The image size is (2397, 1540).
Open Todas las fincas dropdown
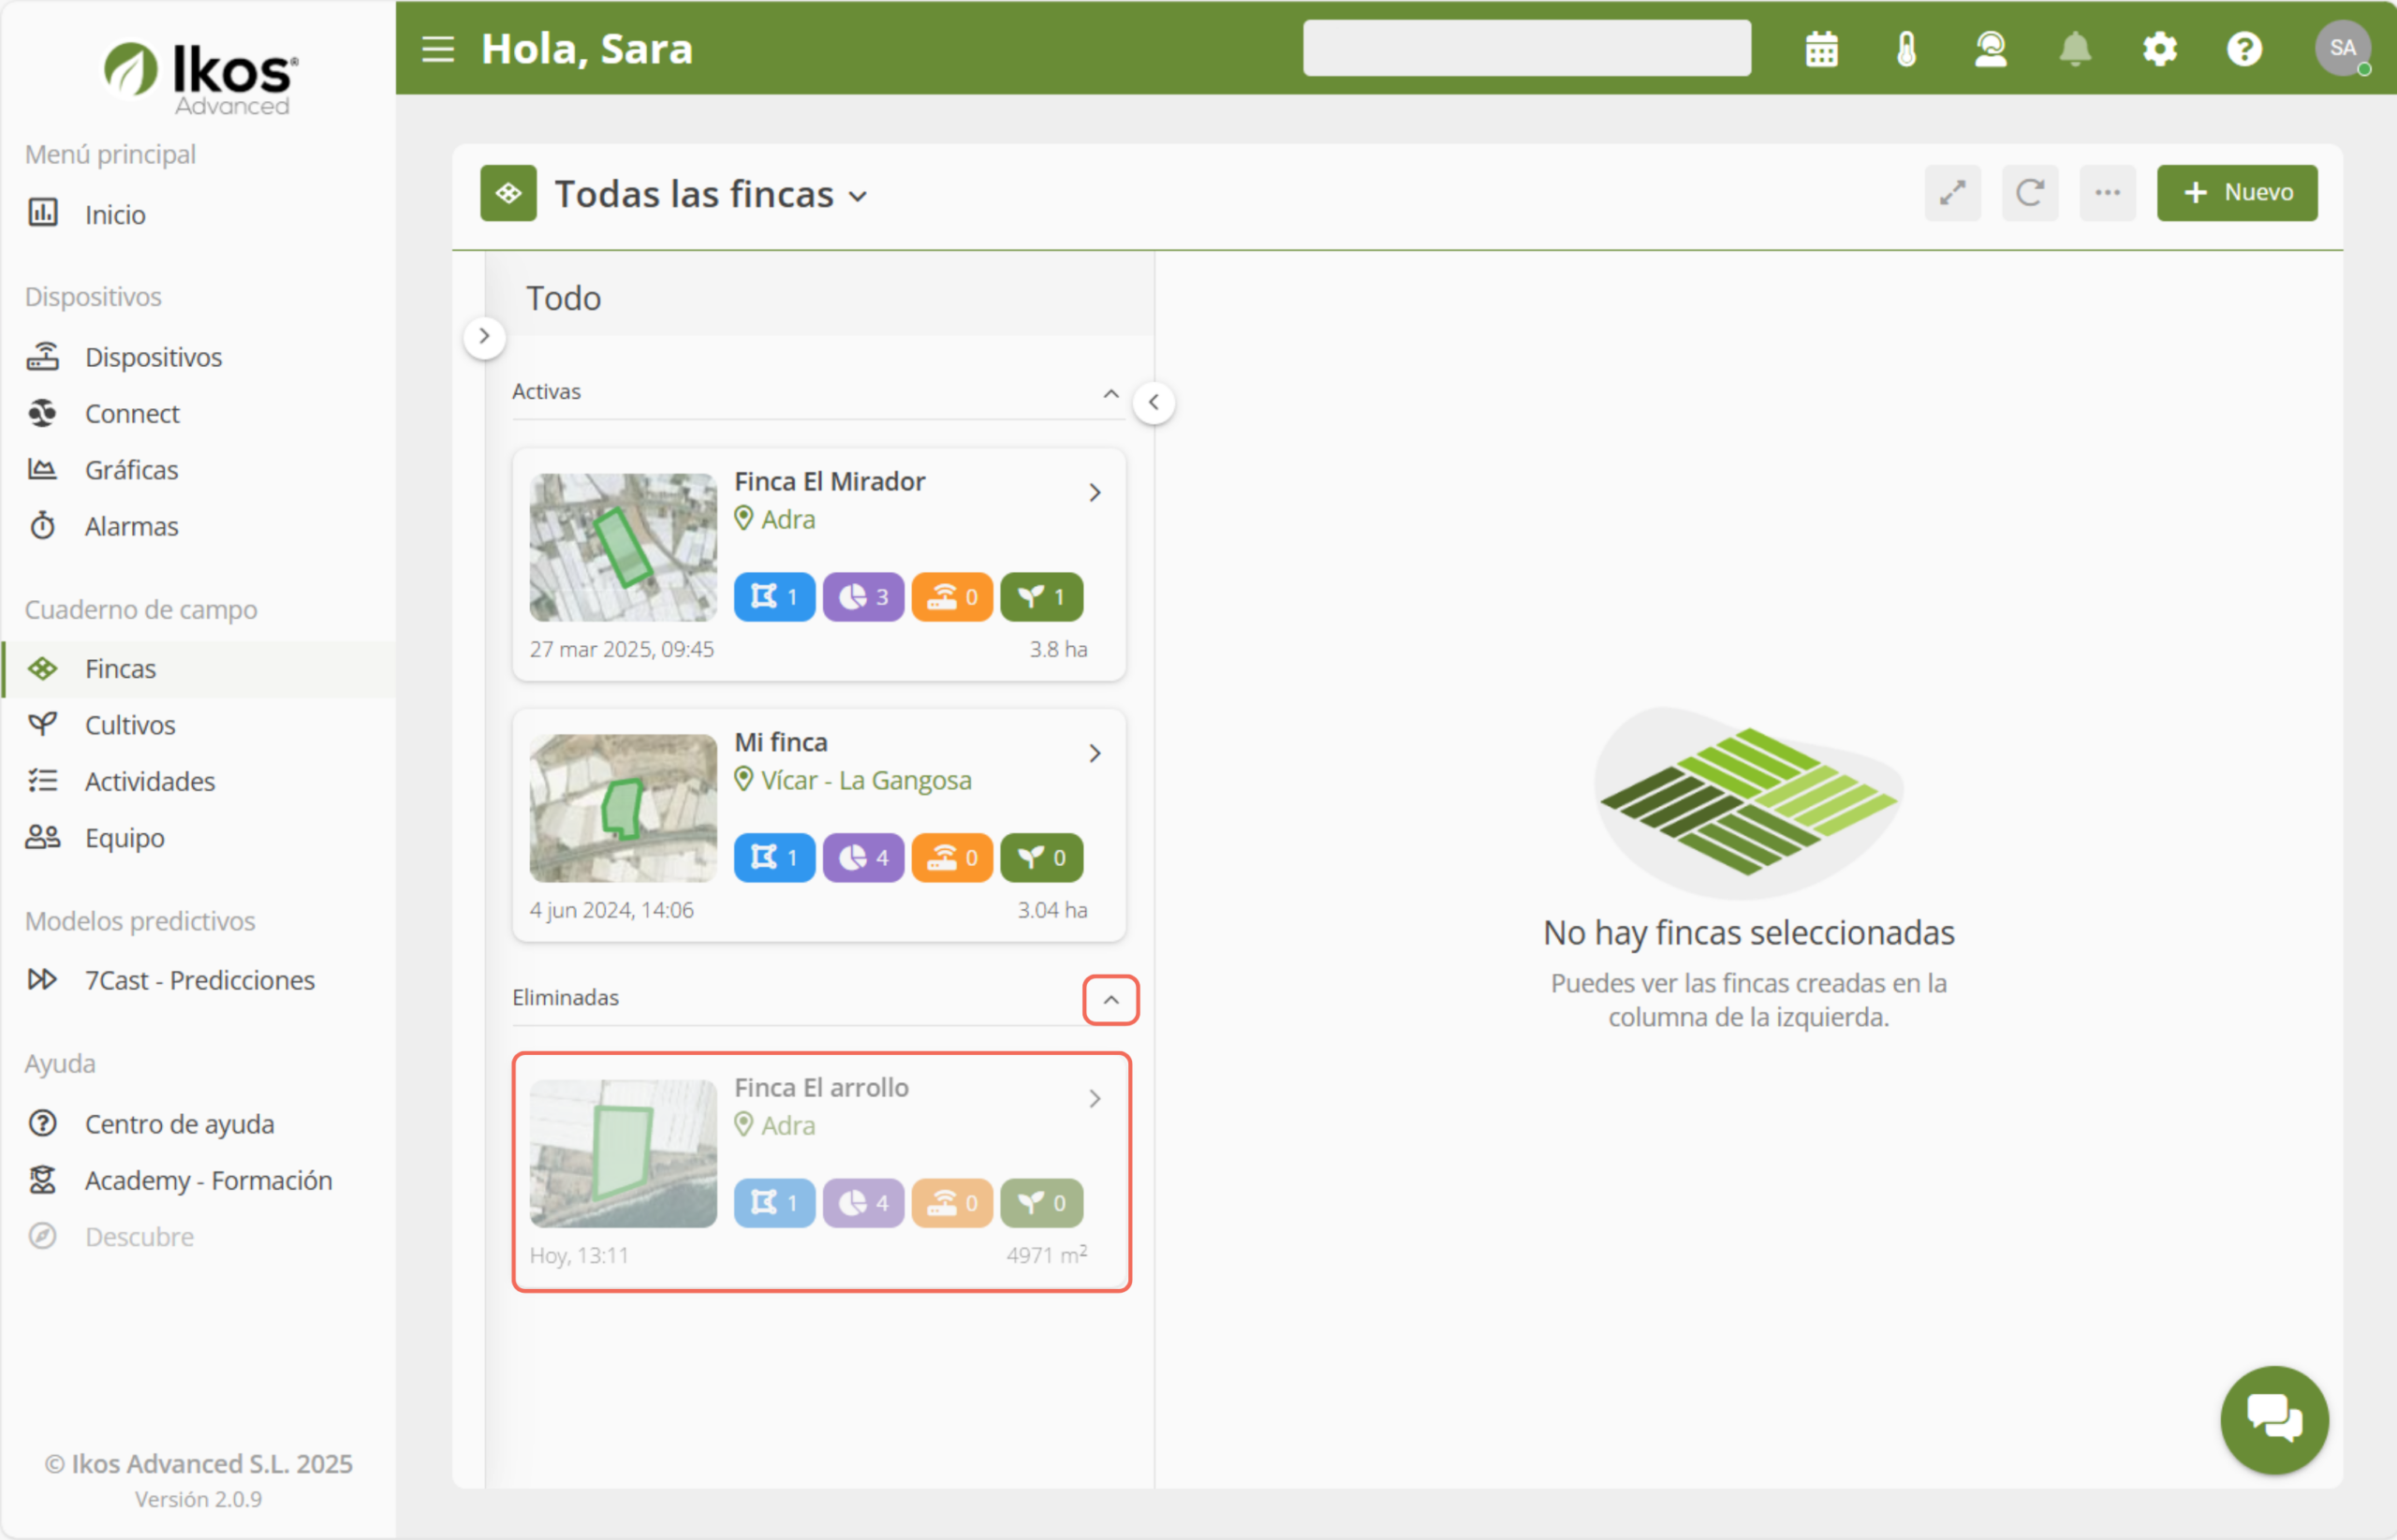pyautogui.click(x=711, y=195)
